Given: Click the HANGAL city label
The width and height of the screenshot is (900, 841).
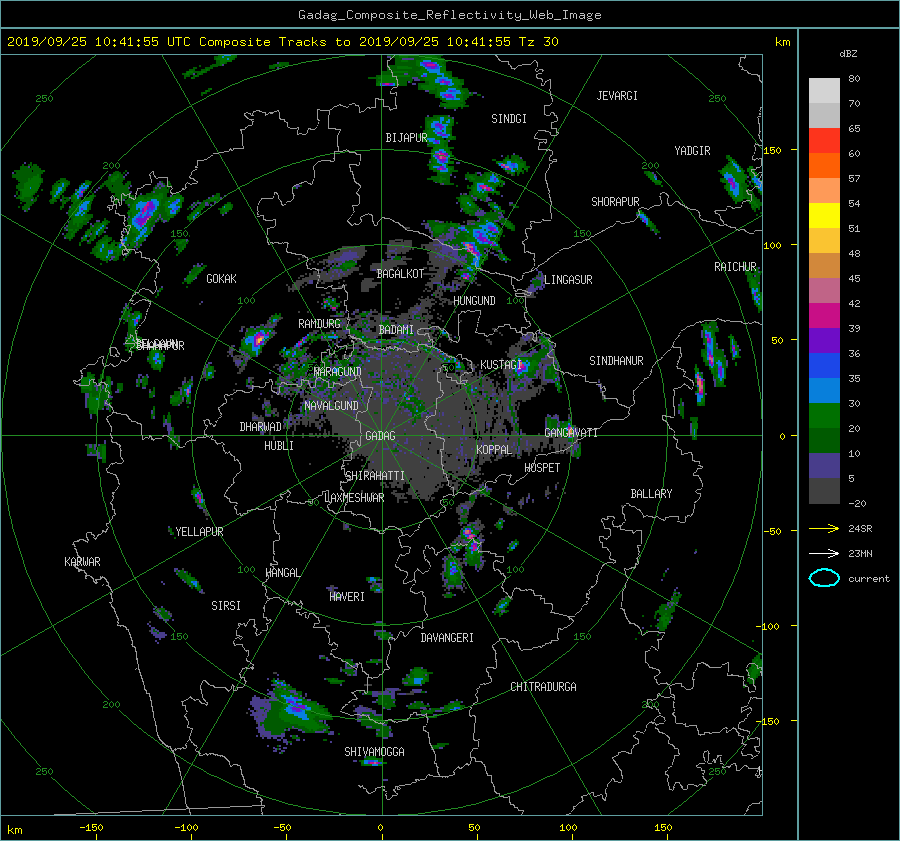Looking at the screenshot, I should pos(282,572).
